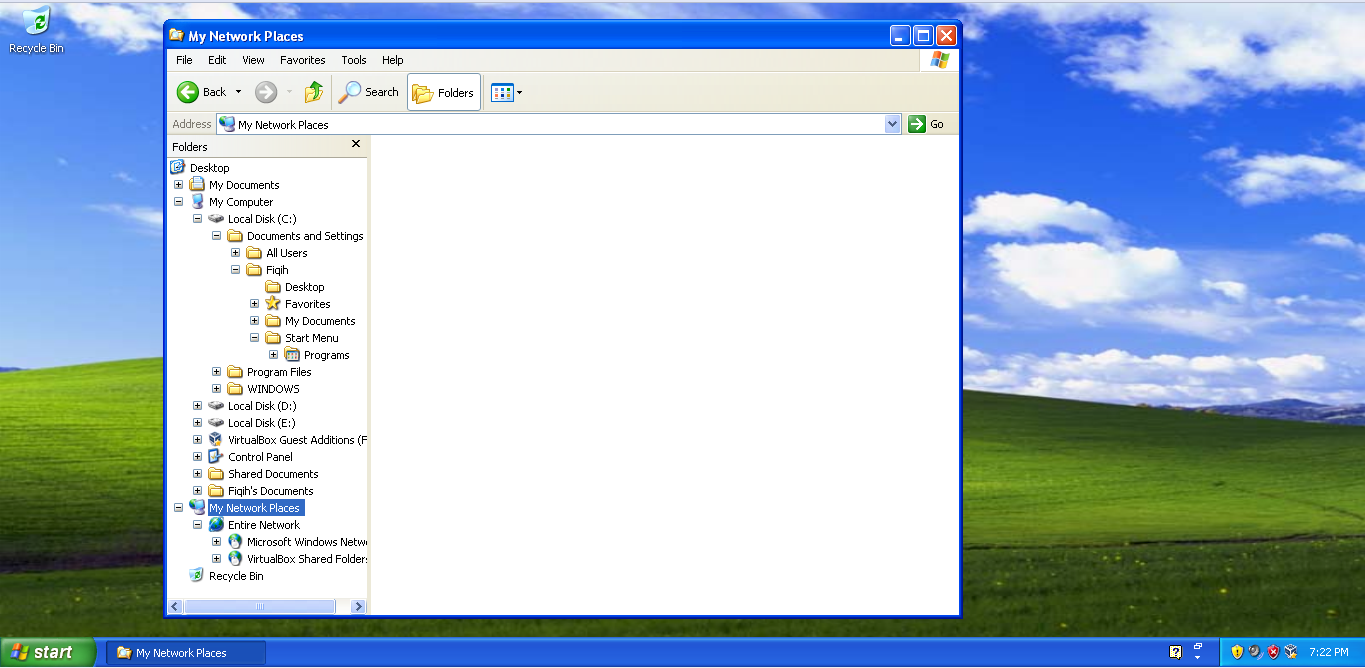Select Programs folder icon

click(292, 355)
